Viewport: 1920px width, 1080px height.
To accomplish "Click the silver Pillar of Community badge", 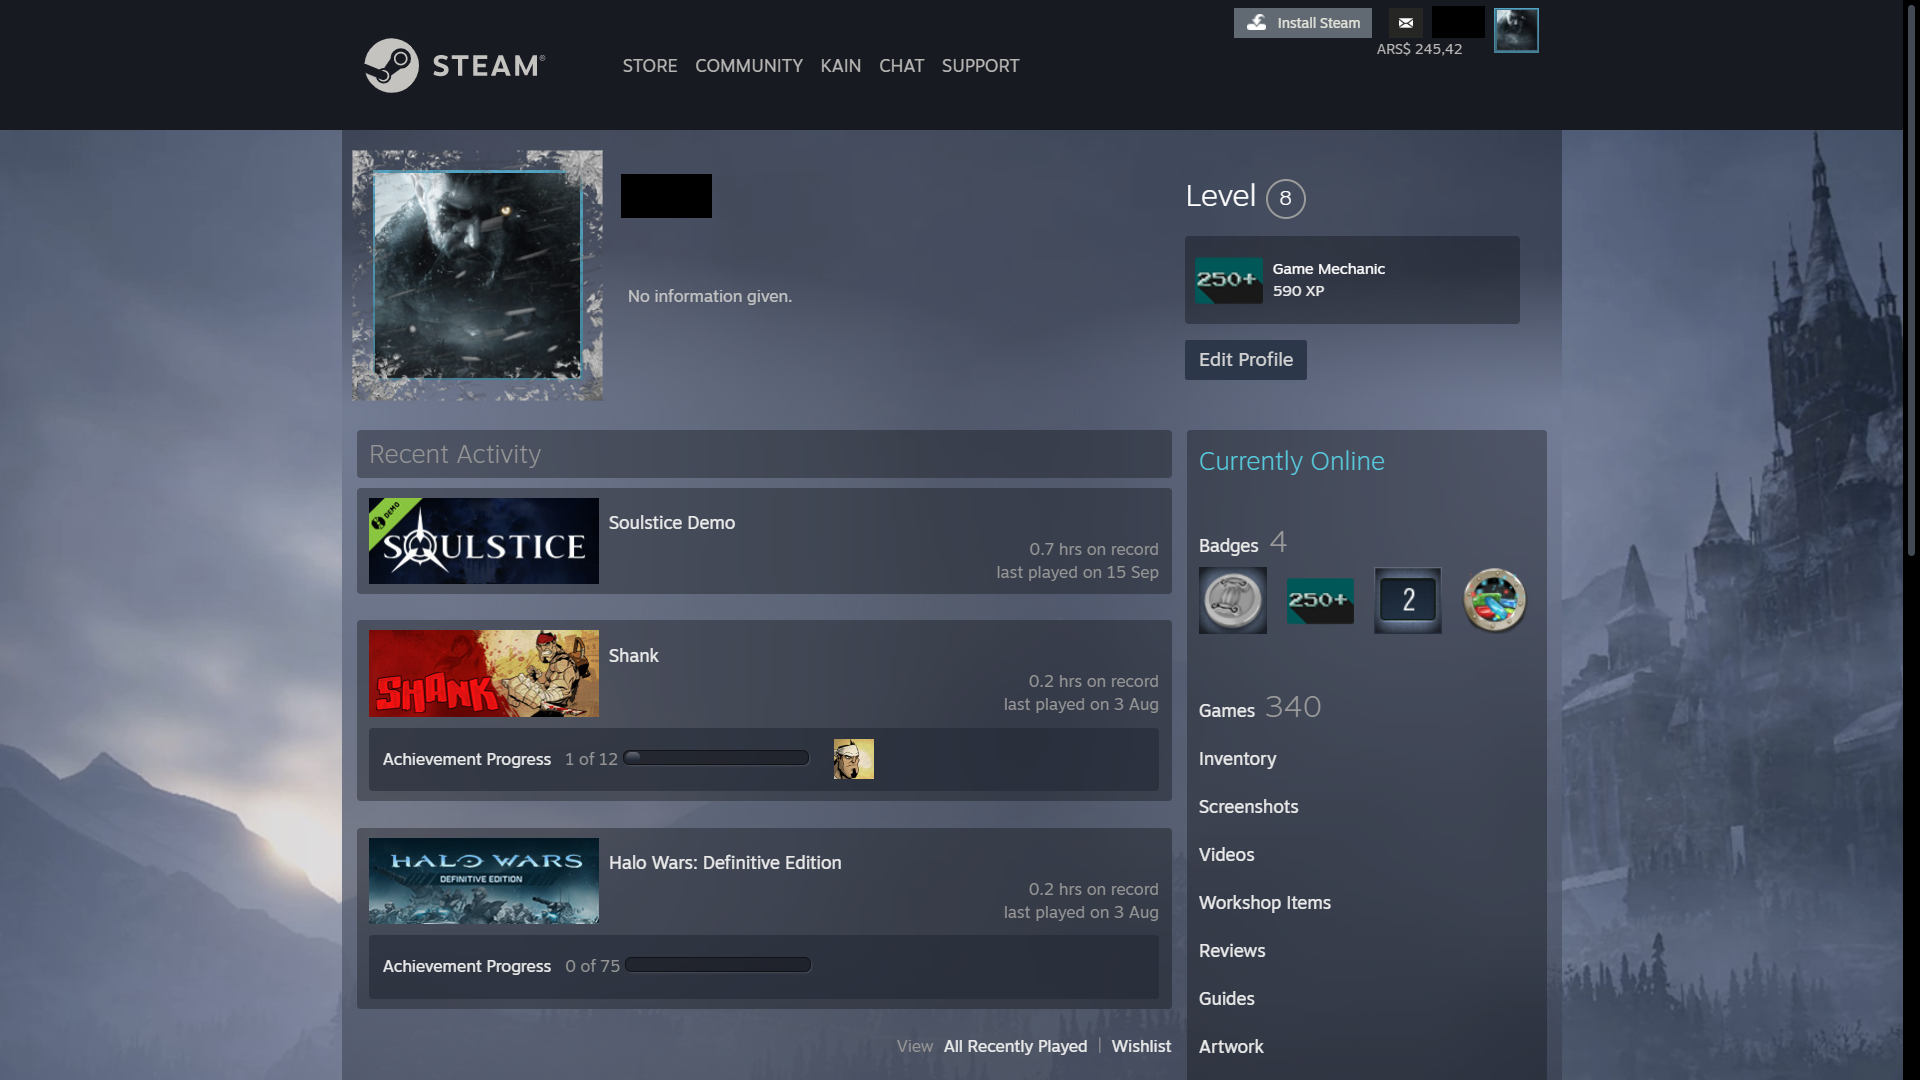I will coord(1233,600).
